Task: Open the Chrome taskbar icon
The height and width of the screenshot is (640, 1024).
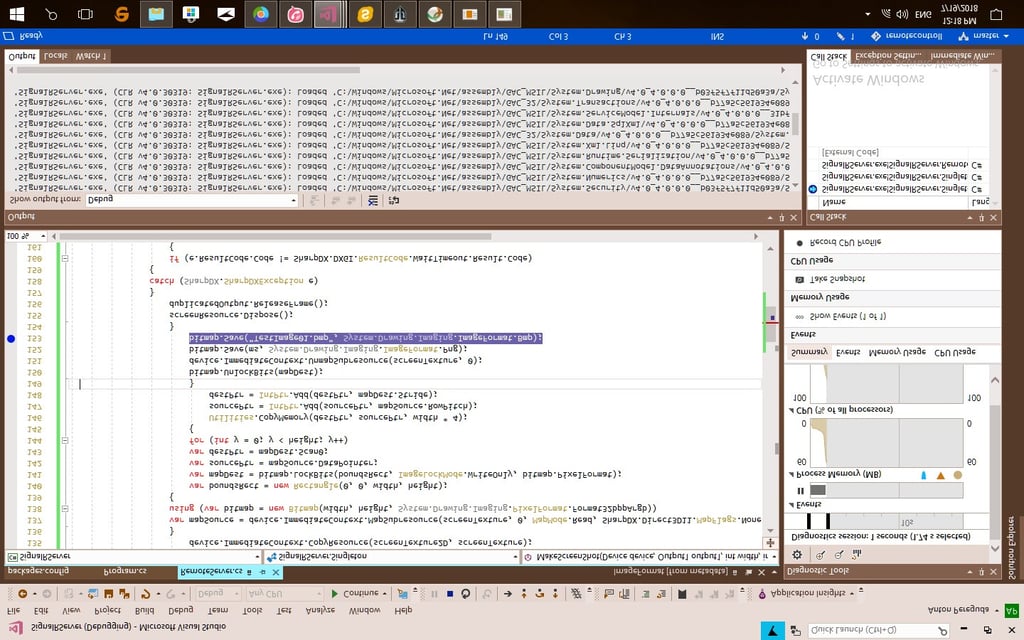Action: tap(261, 14)
